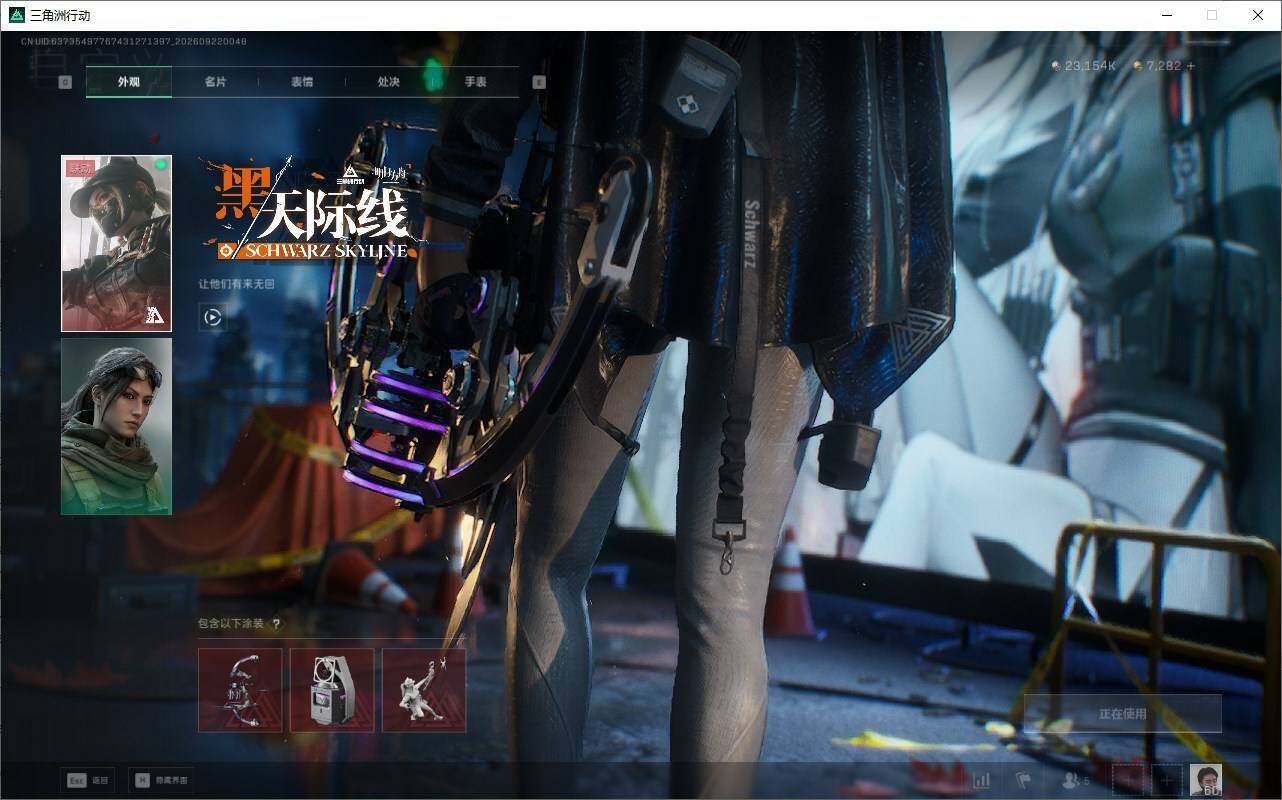Play the Schwarz Skyline preview video

point(212,317)
